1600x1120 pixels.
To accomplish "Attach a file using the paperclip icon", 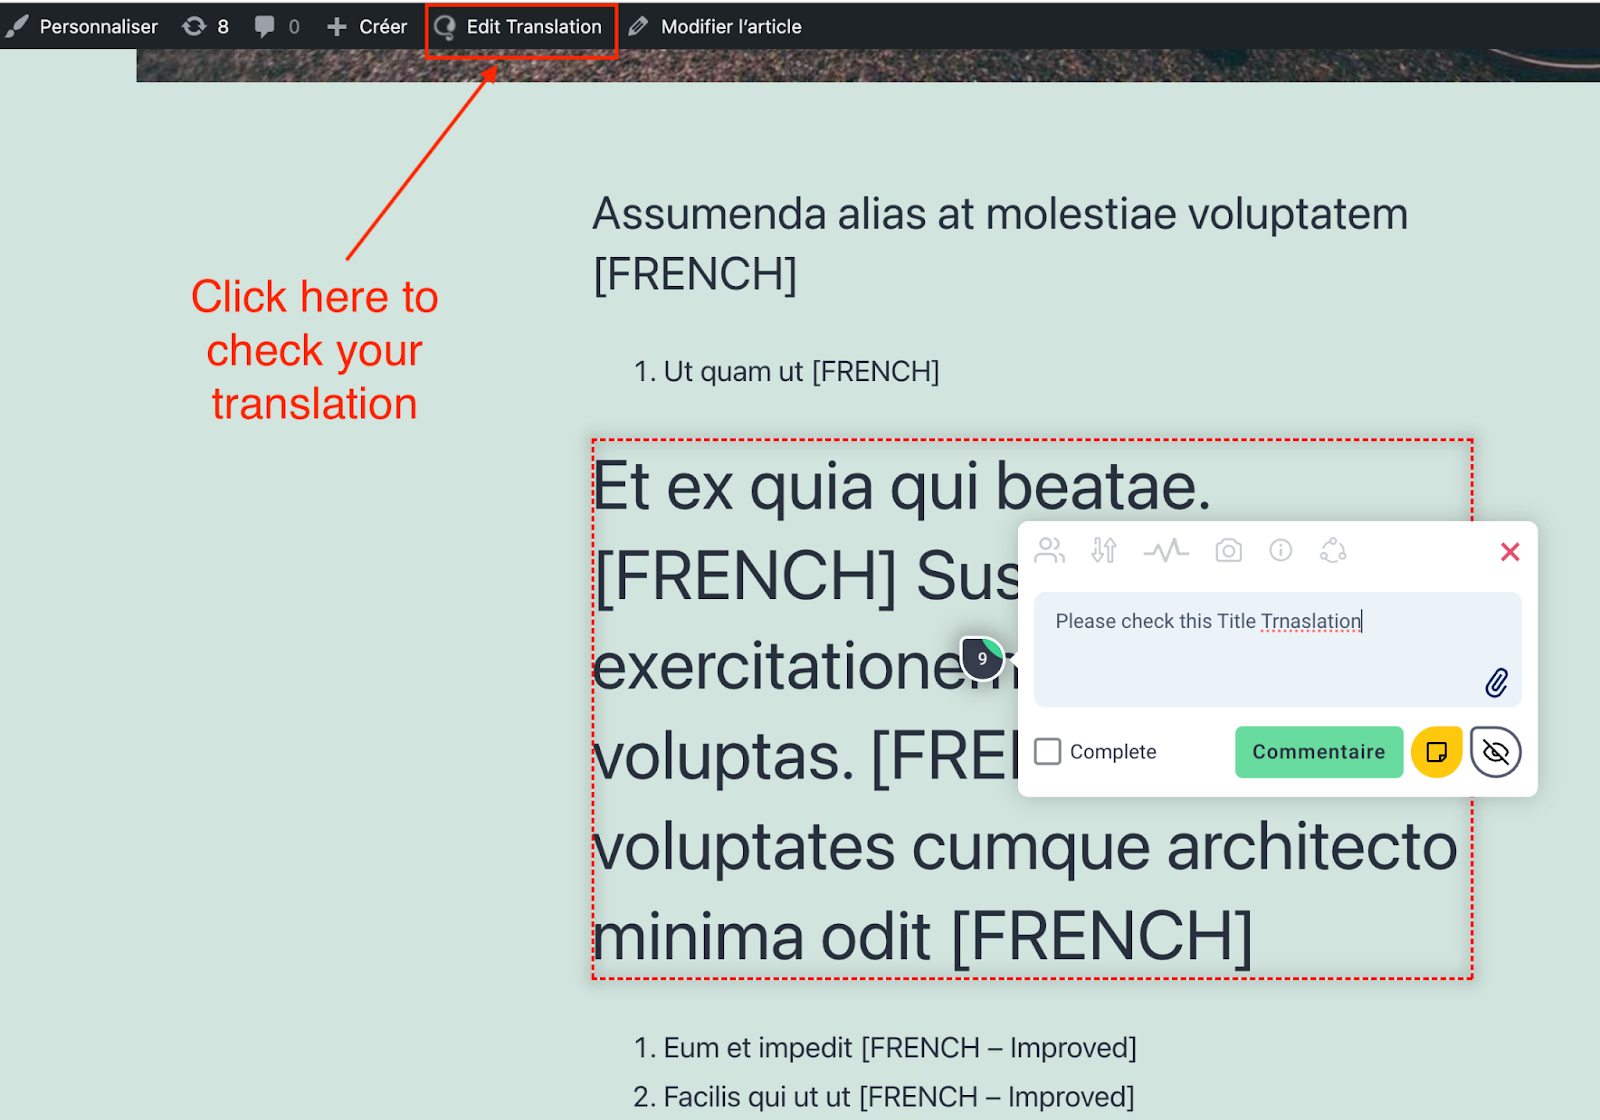I will point(1496,682).
